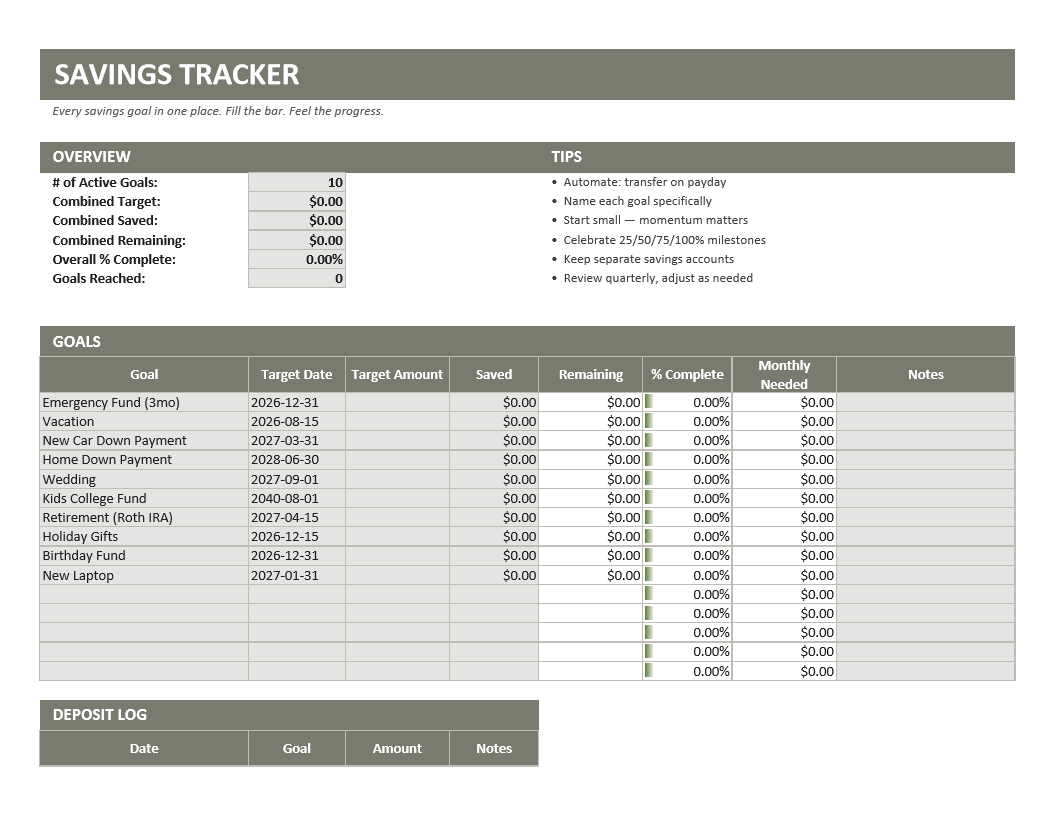Click the Saved column header in Goals
Image resolution: width=1056 pixels, height=816 pixels.
pyautogui.click(x=494, y=374)
